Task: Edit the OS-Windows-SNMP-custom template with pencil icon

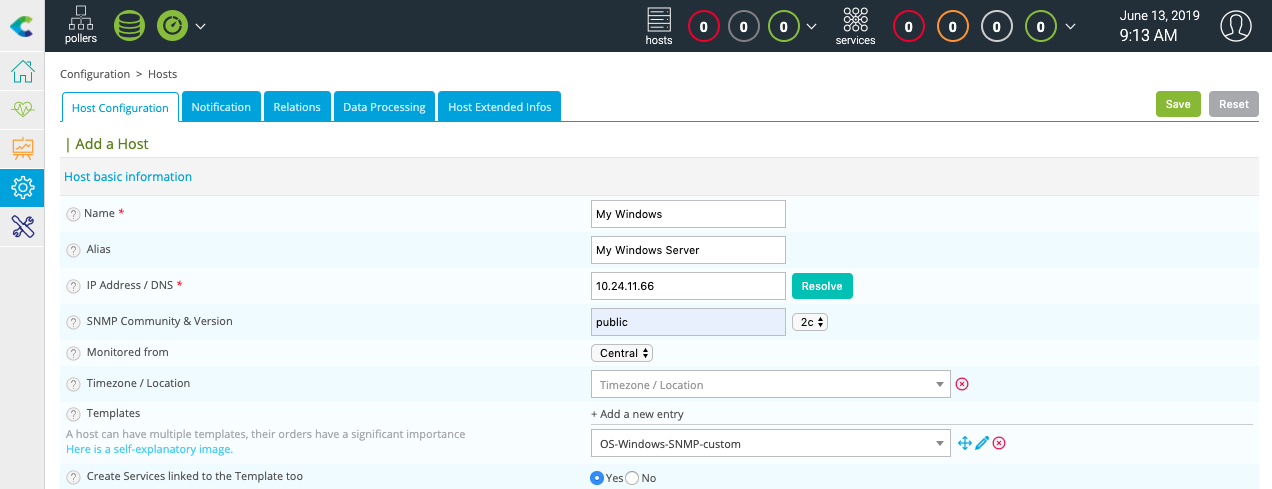Action: [x=981, y=443]
